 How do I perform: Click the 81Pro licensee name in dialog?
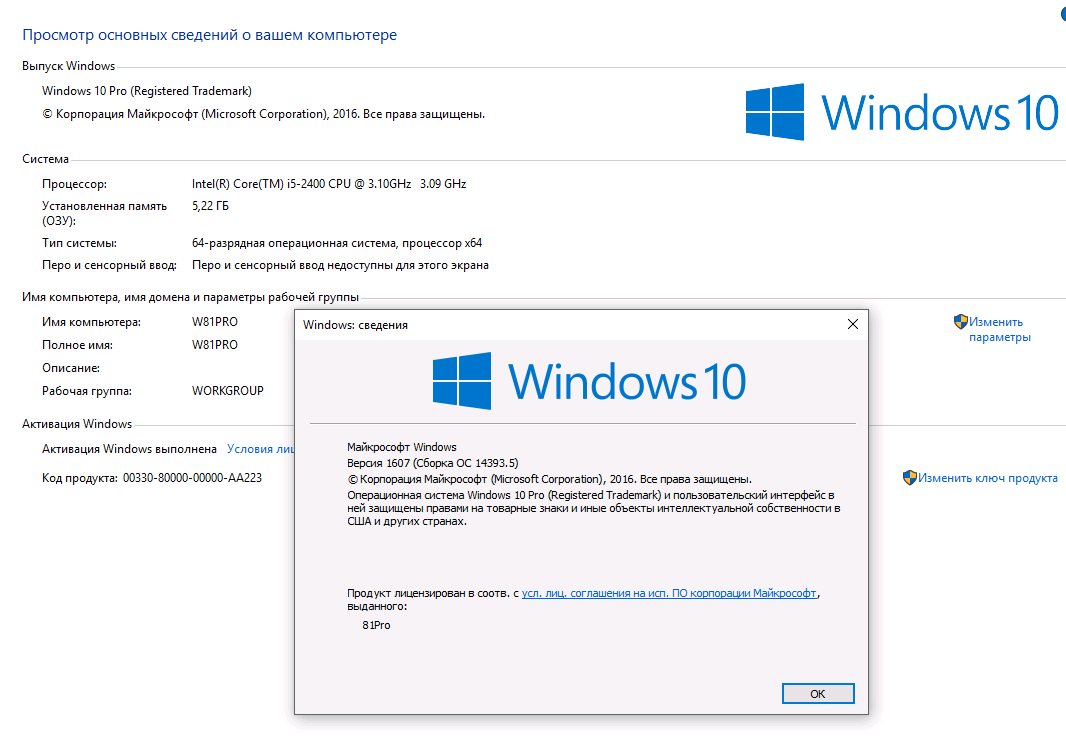(377, 625)
